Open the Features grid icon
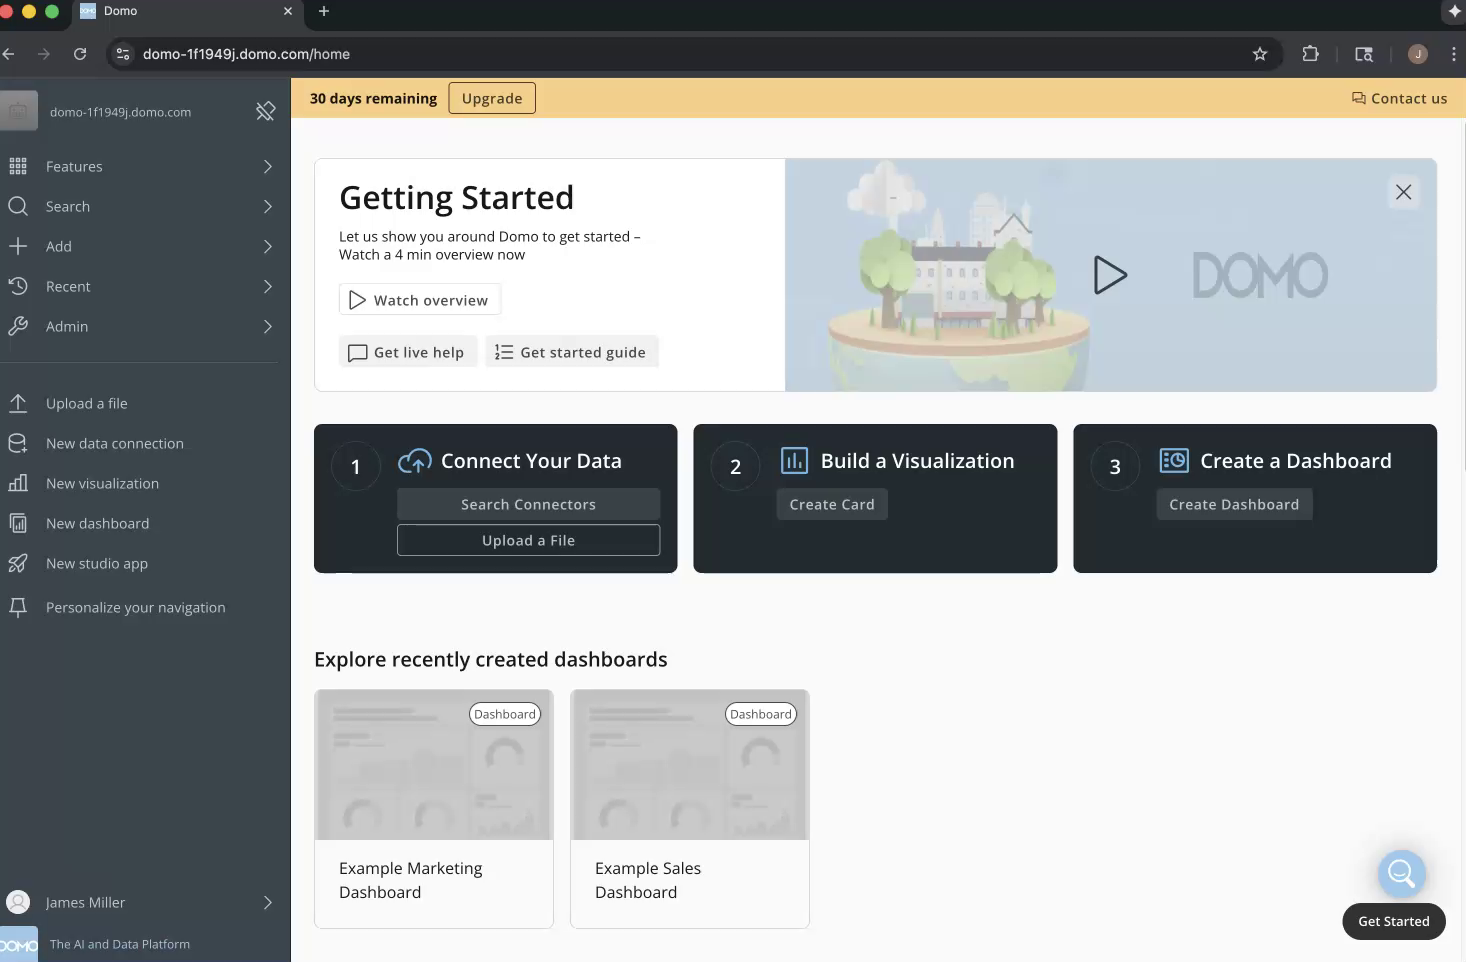This screenshot has height=962, width=1466. point(18,166)
